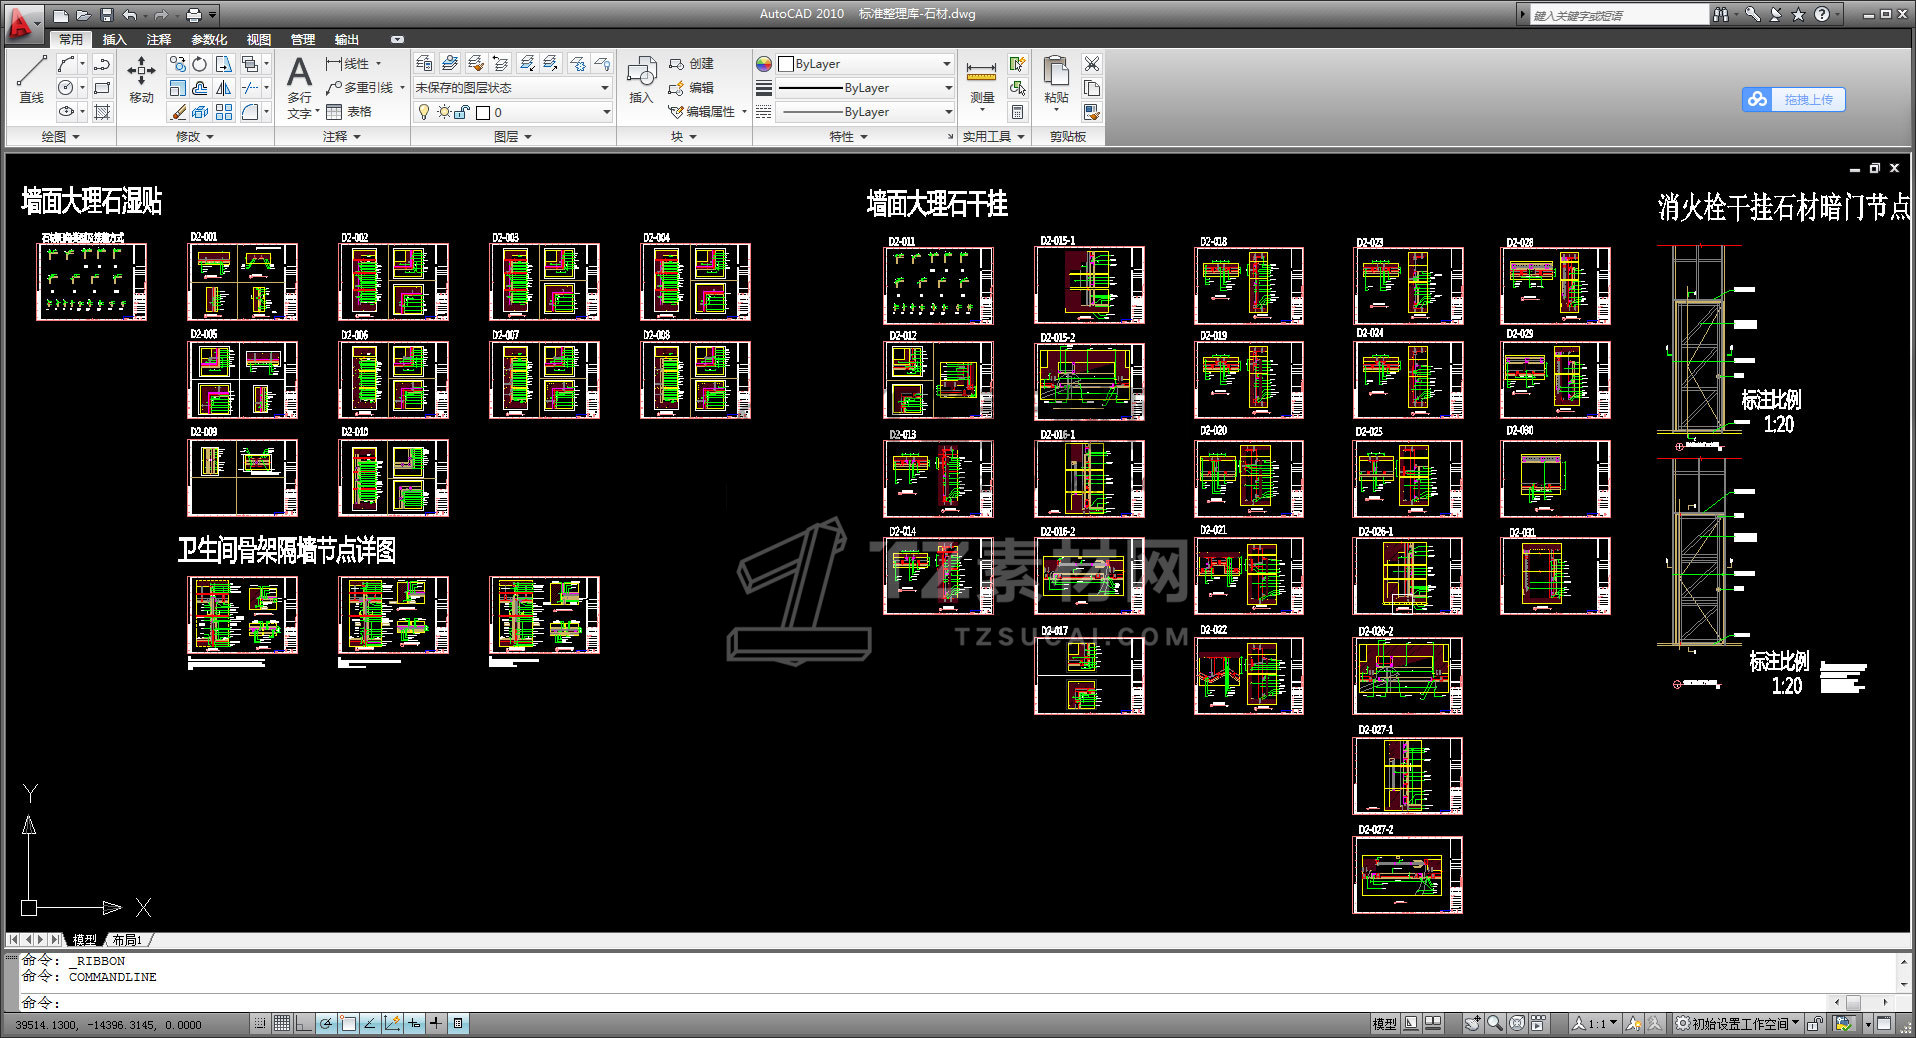Save the drawing with the floppy icon

pyautogui.click(x=106, y=15)
